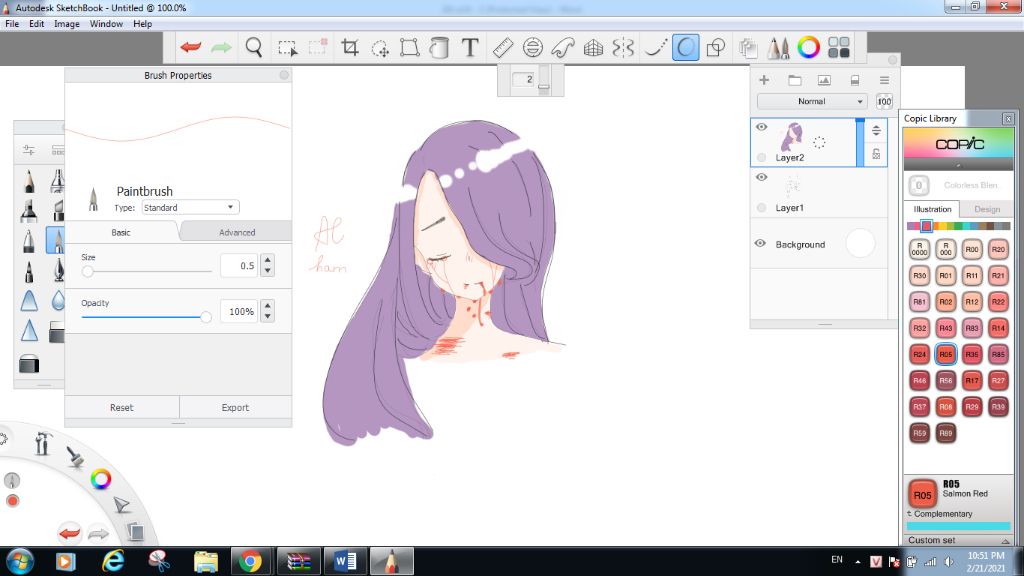Click the Clear Layer icon in Layer Editor
Screen dimensions: 1024x576
click(x=854, y=80)
